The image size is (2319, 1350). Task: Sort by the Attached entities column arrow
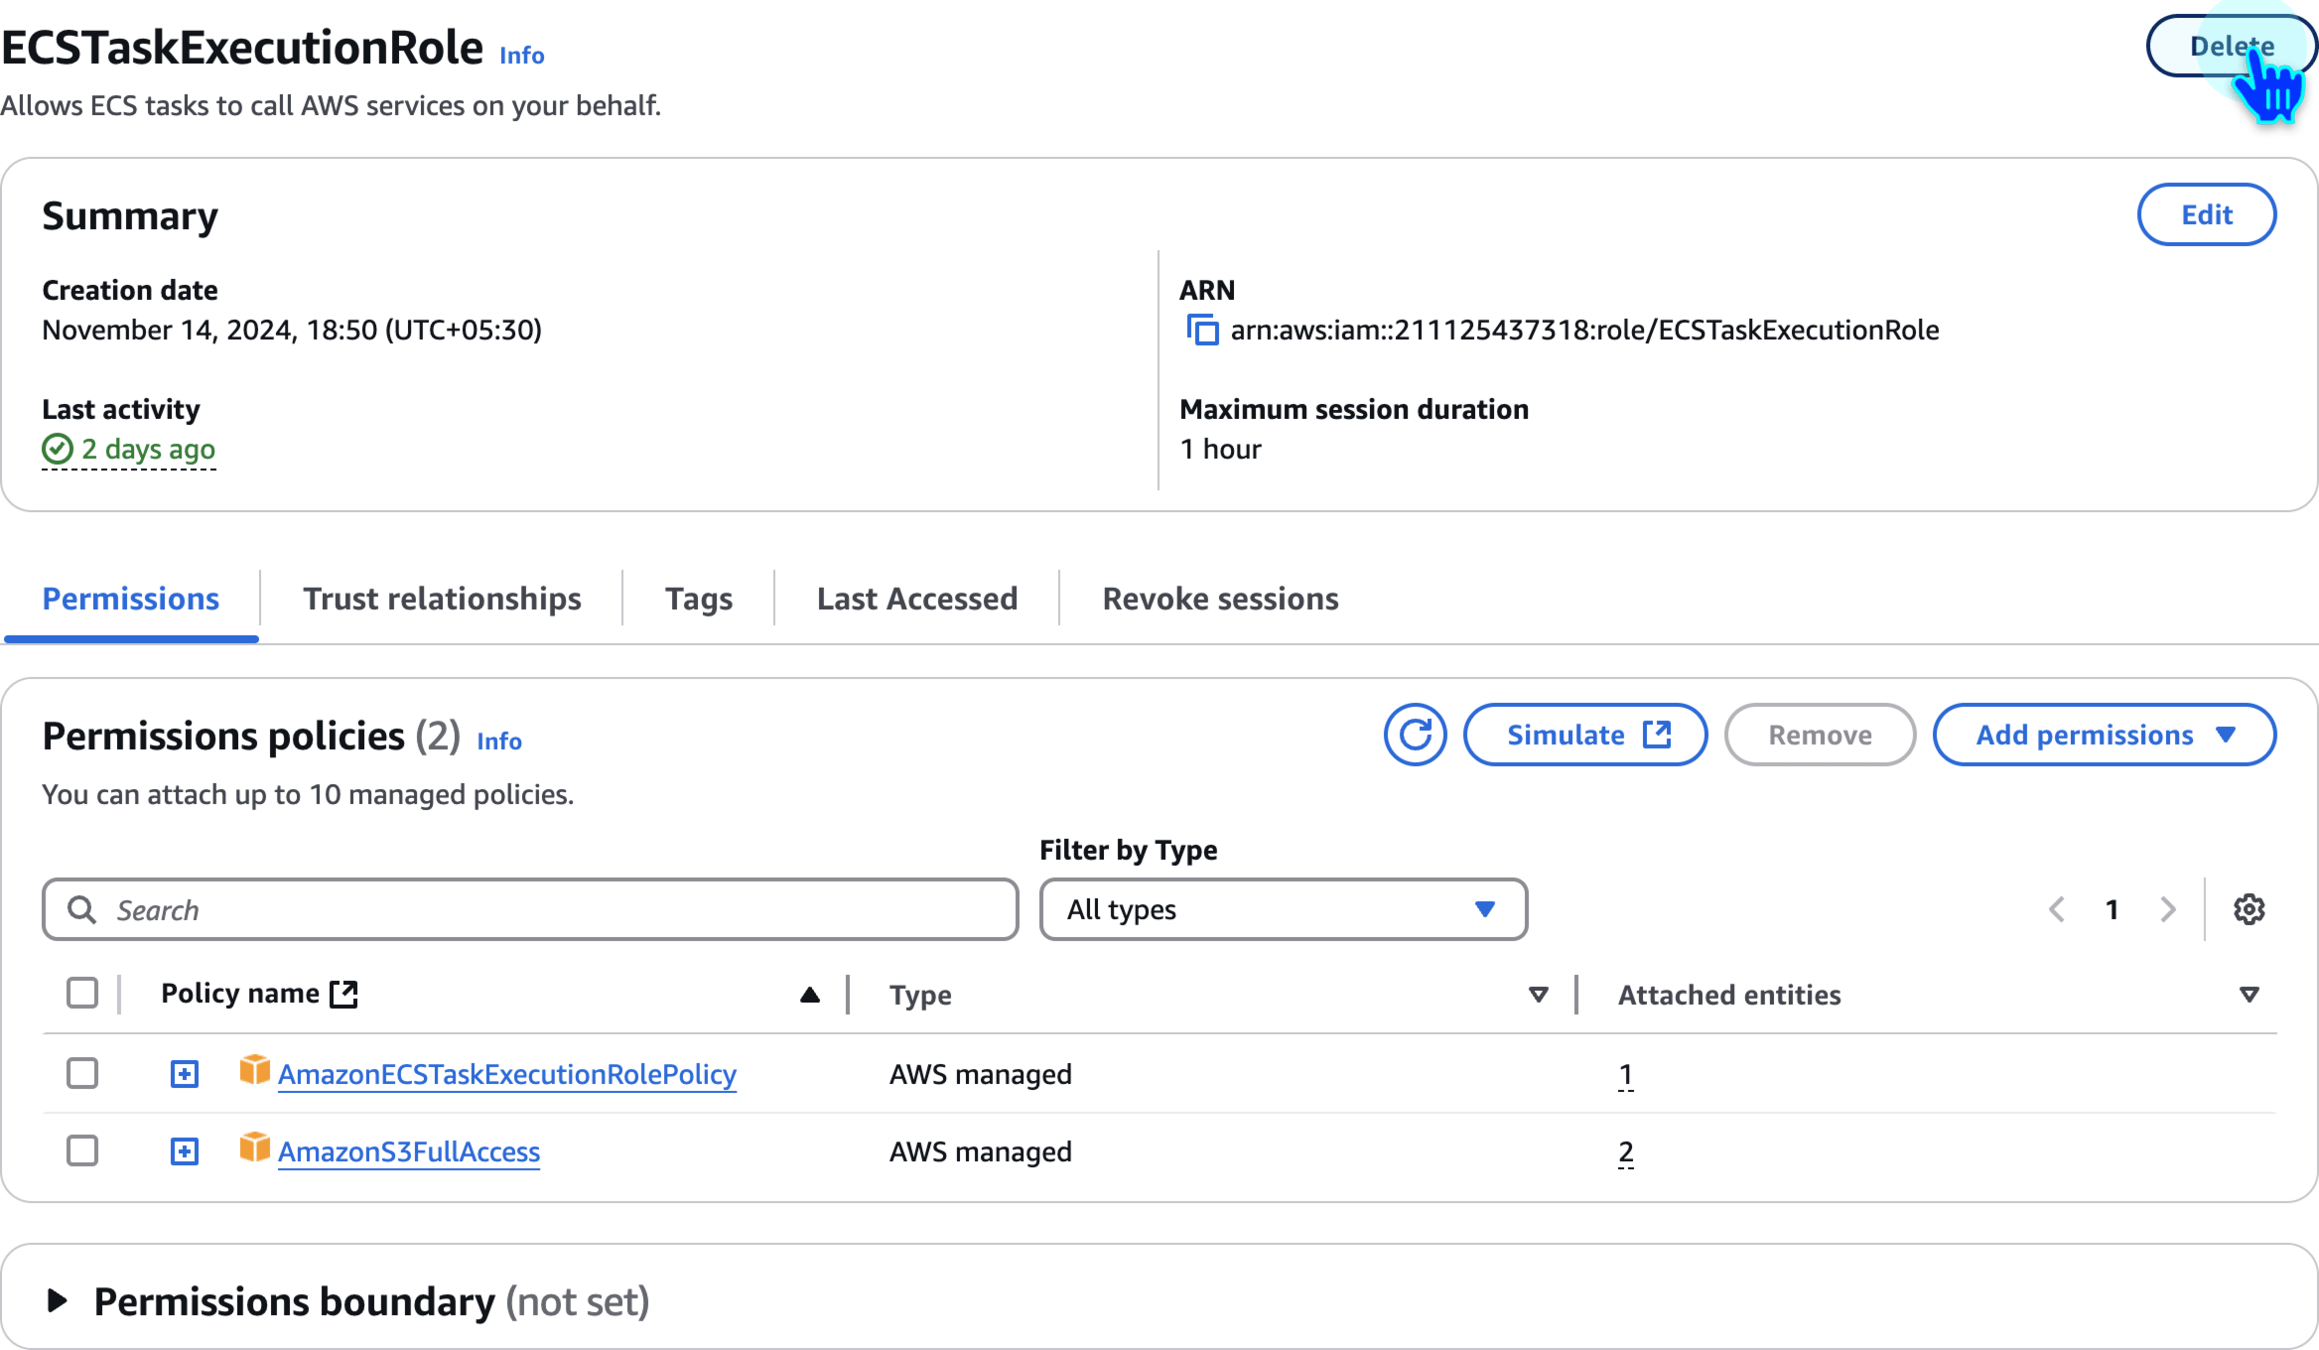point(2248,994)
